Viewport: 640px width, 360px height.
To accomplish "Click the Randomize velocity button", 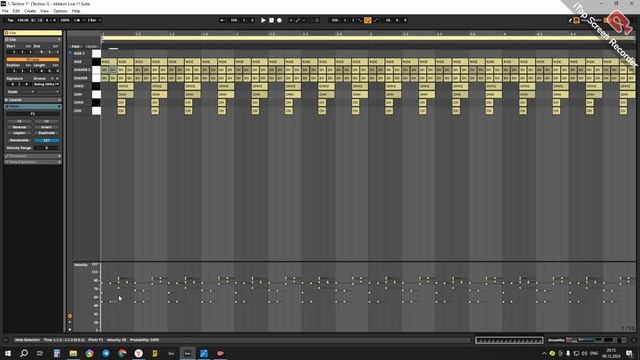I will pyautogui.click(x=19, y=140).
